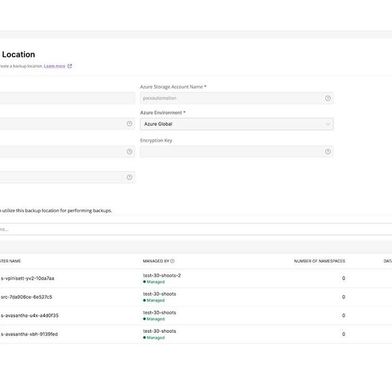Image resolution: width=392 pixels, height=392 pixels.
Task: Select cluster row src-7da906ce-6e537c5
Action: pos(196,297)
